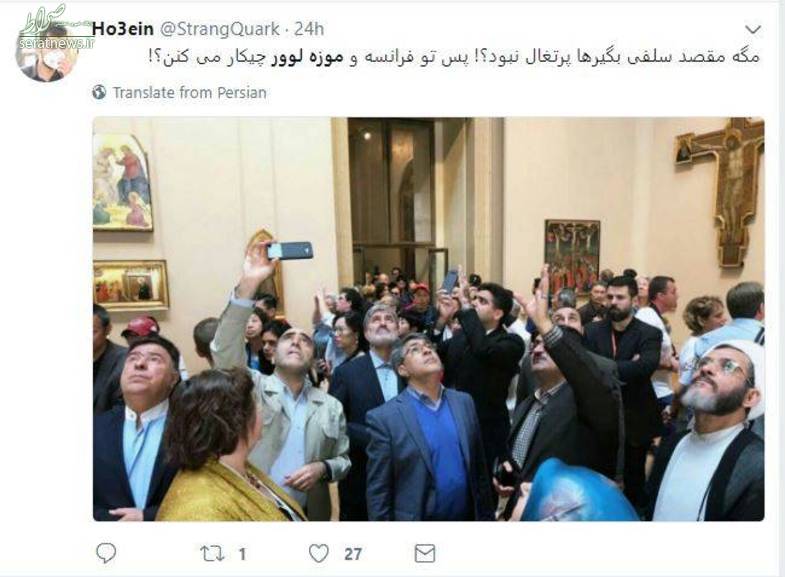The height and width of the screenshot is (577, 785).
Task: Click the bolded موزه لوور term
Action: (x=308, y=57)
